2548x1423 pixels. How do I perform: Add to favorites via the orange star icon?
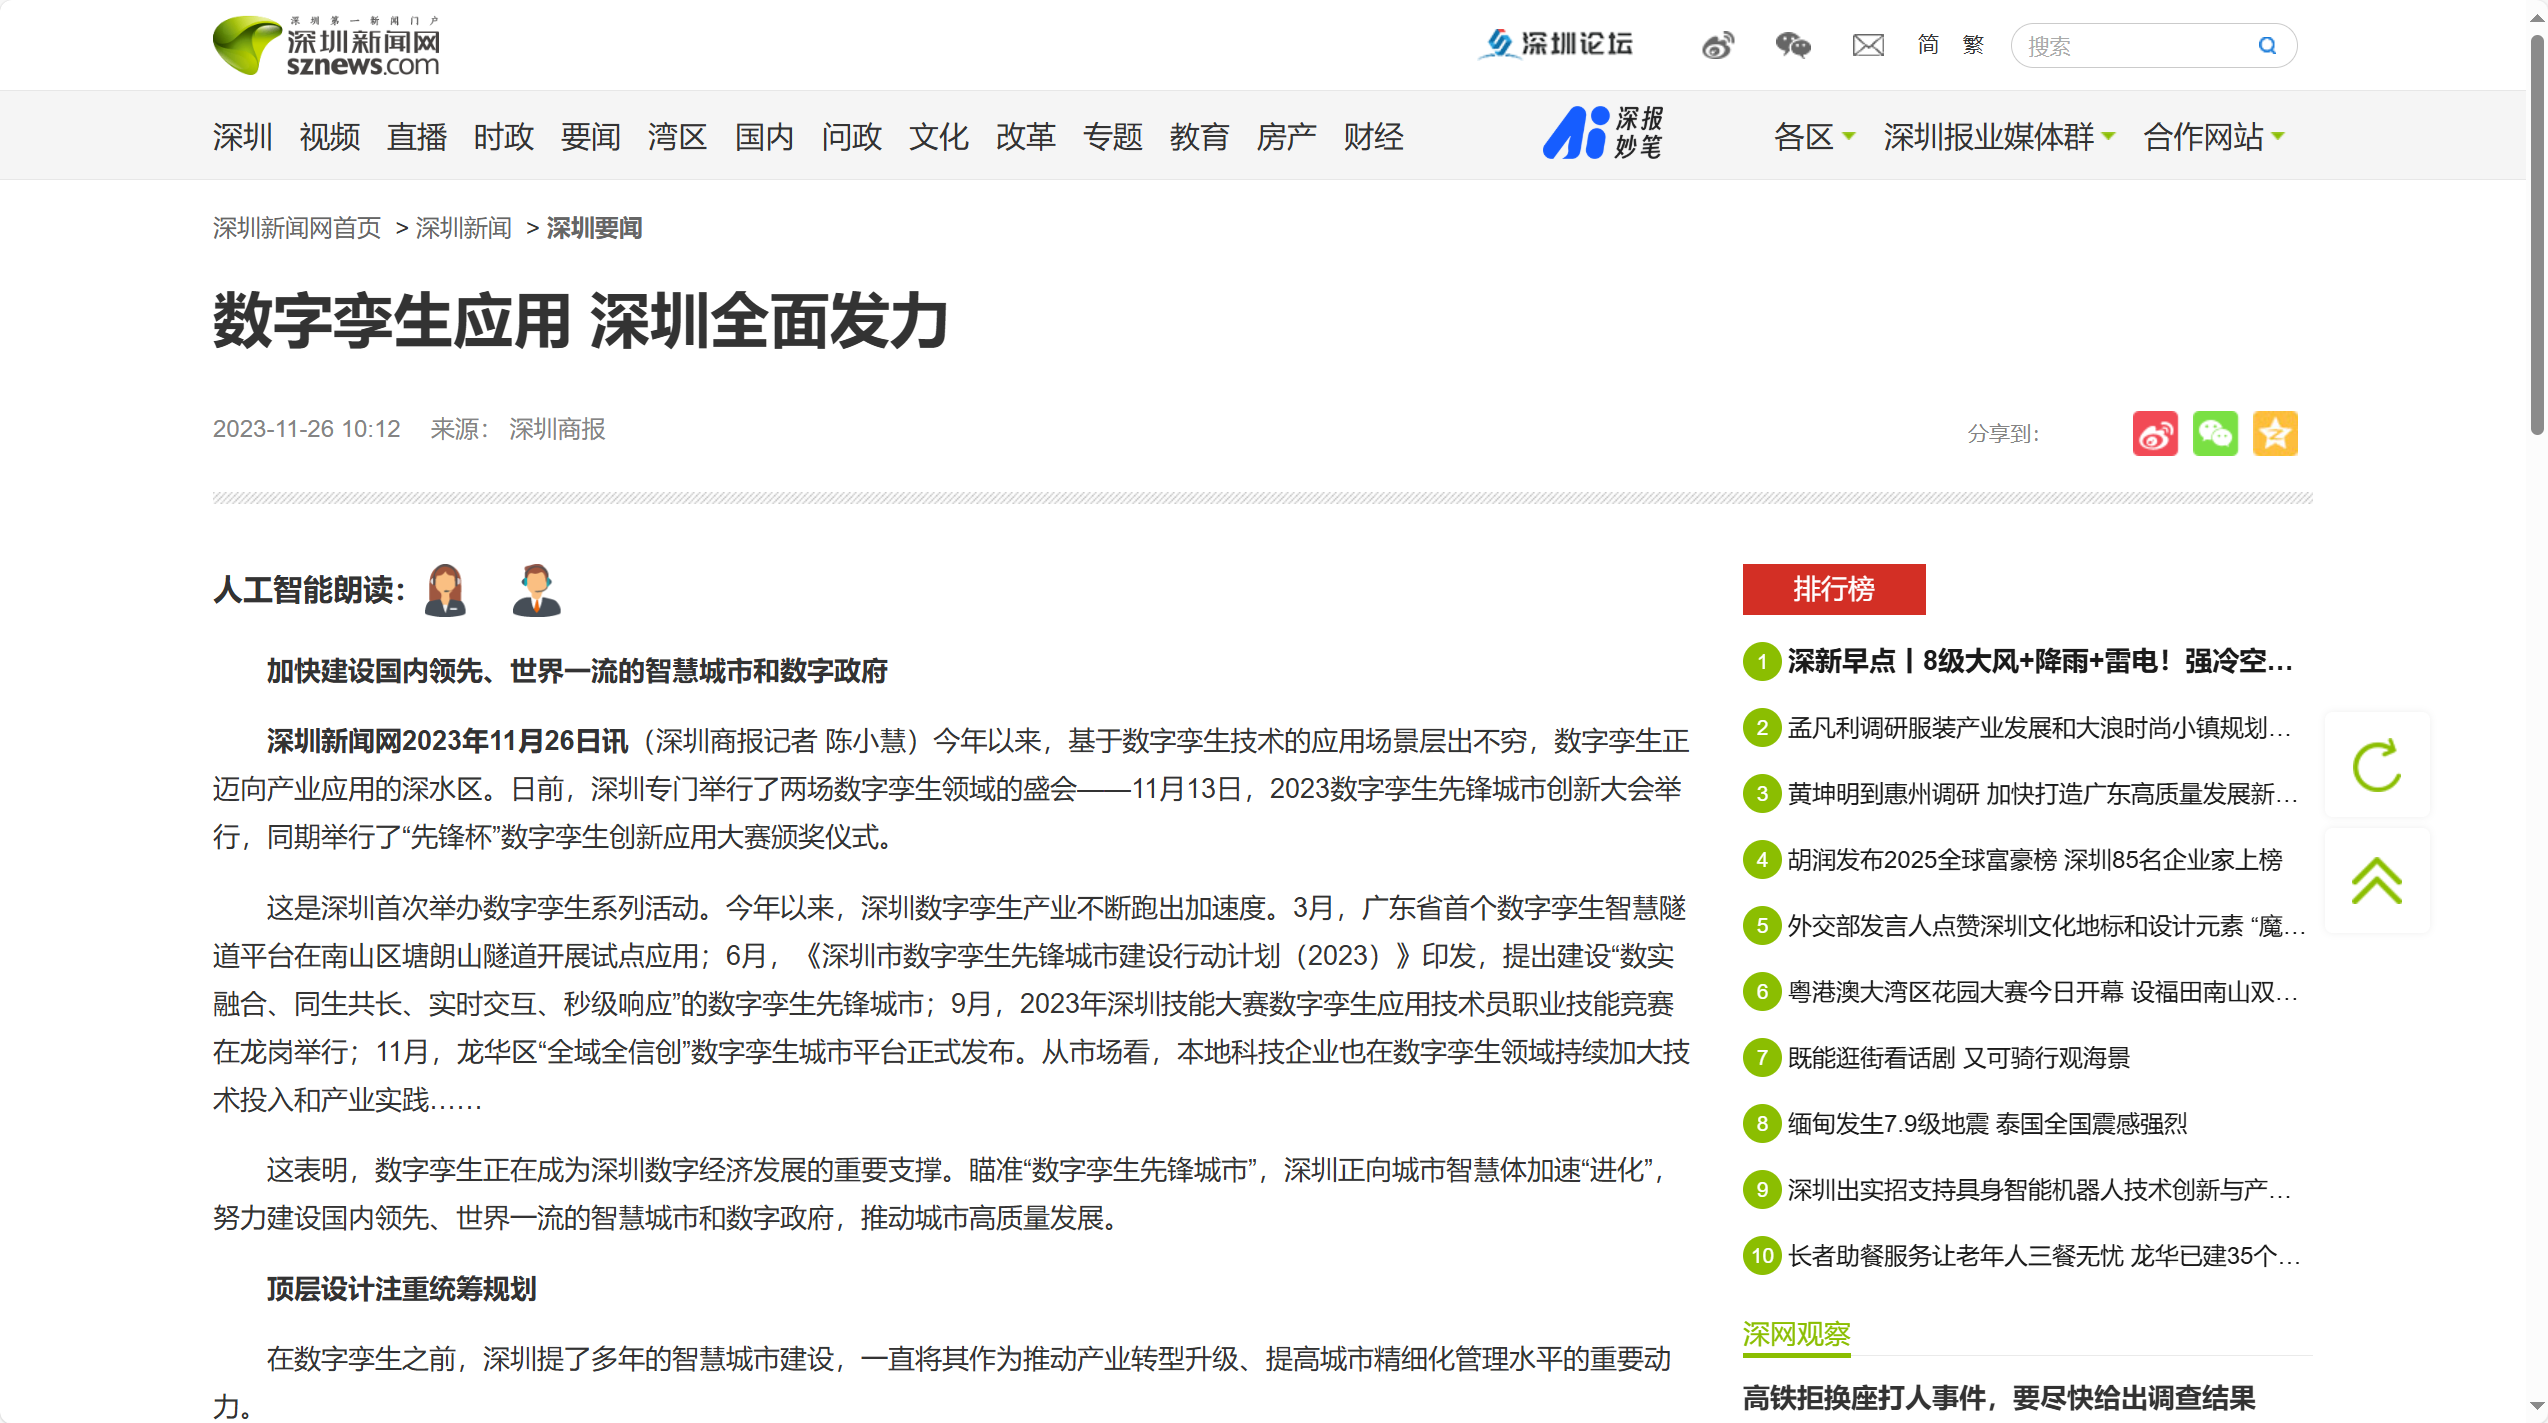[x=2275, y=433]
